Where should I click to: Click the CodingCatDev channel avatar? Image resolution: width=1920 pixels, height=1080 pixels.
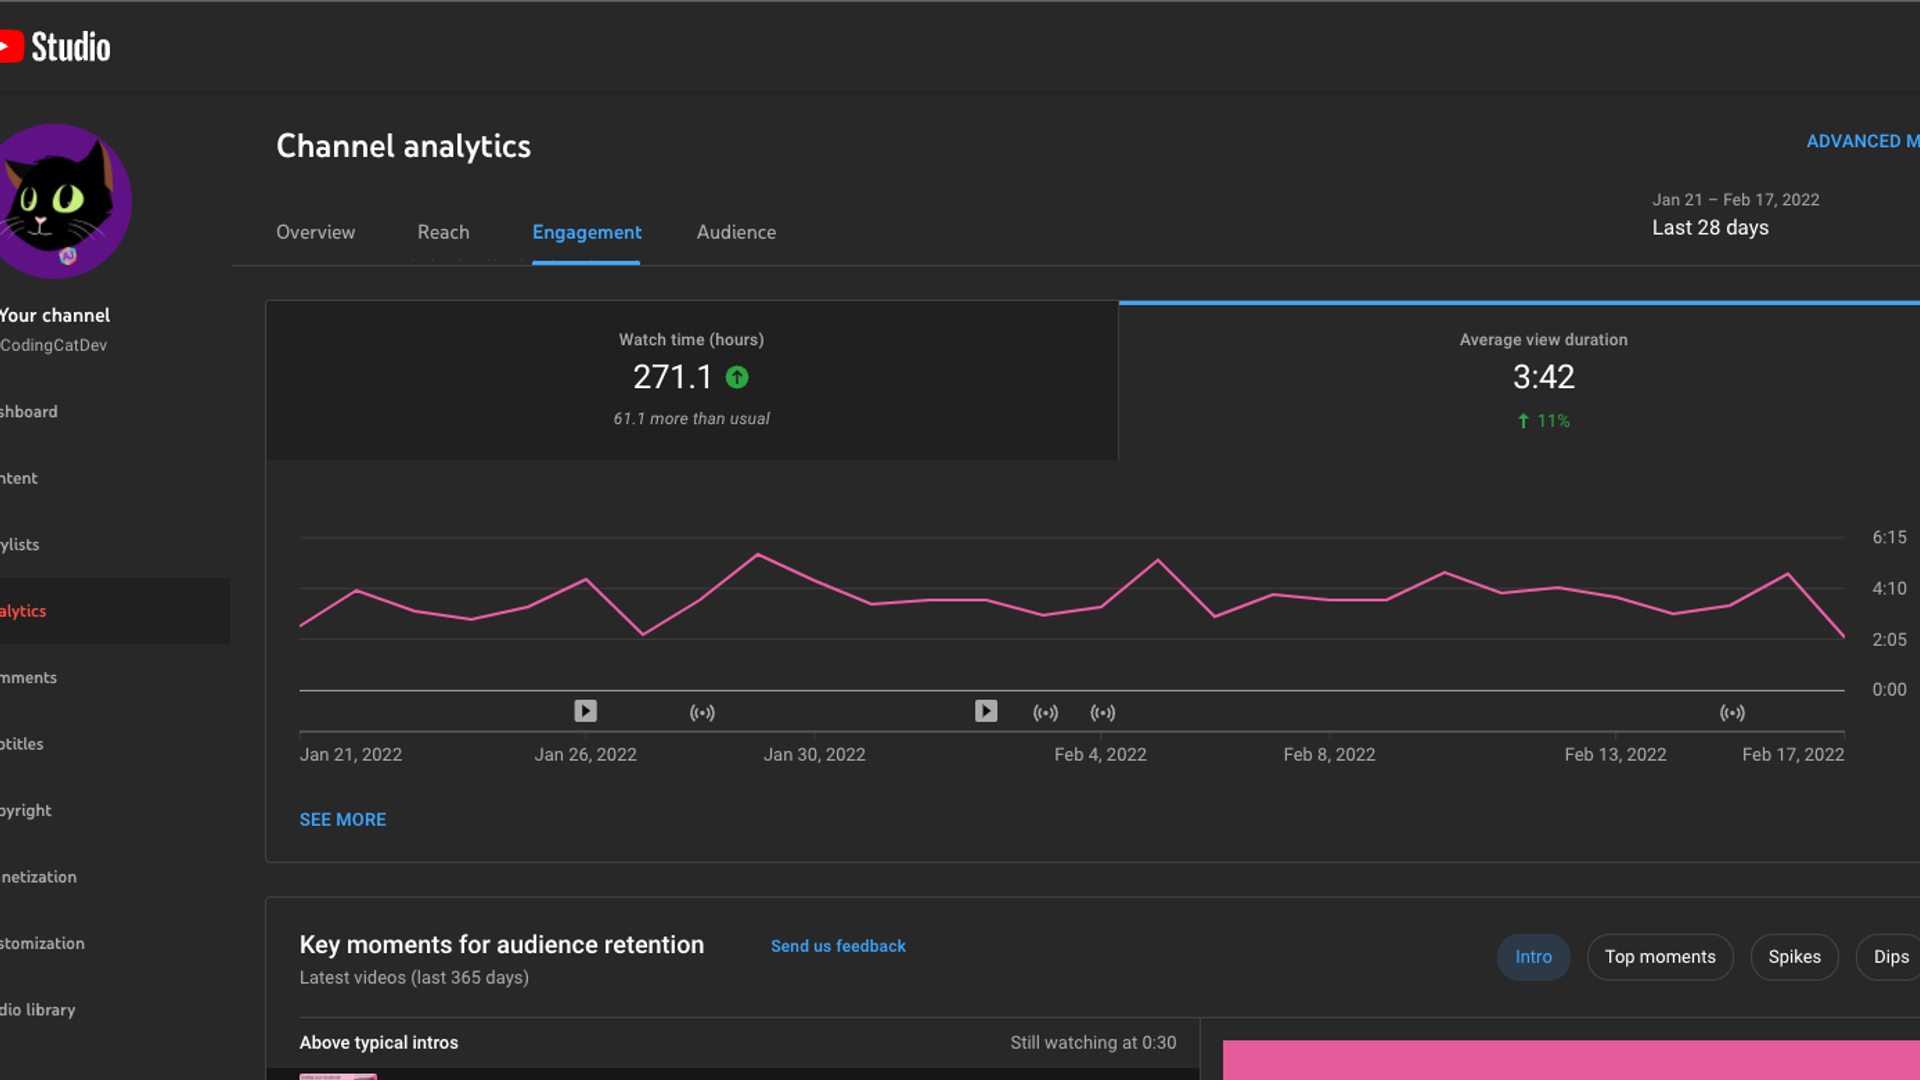pyautogui.click(x=60, y=200)
